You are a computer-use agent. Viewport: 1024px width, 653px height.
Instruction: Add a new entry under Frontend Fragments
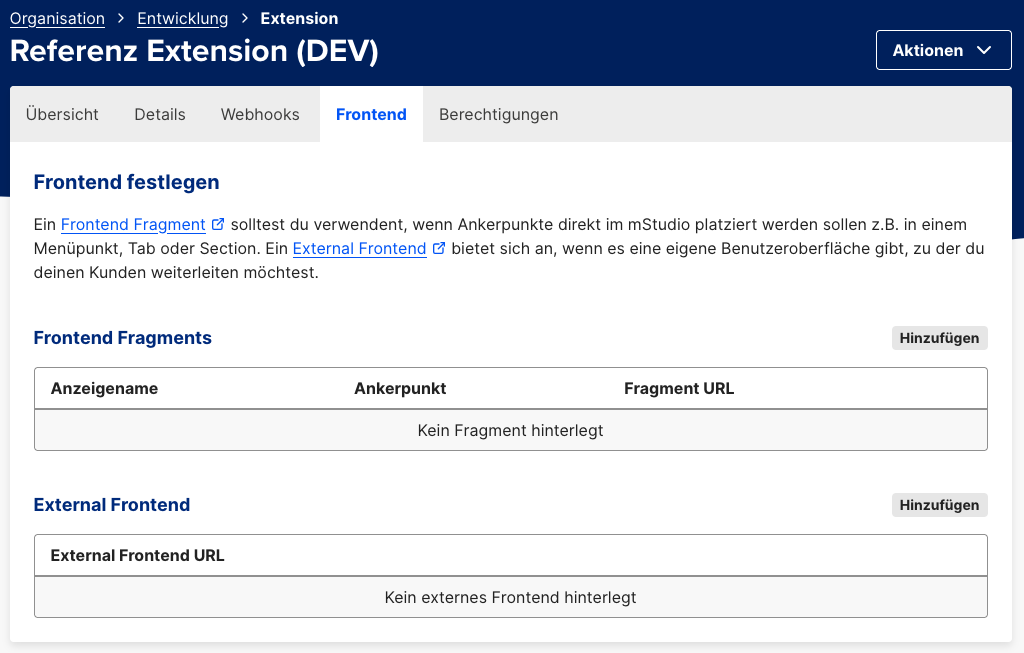coord(939,338)
